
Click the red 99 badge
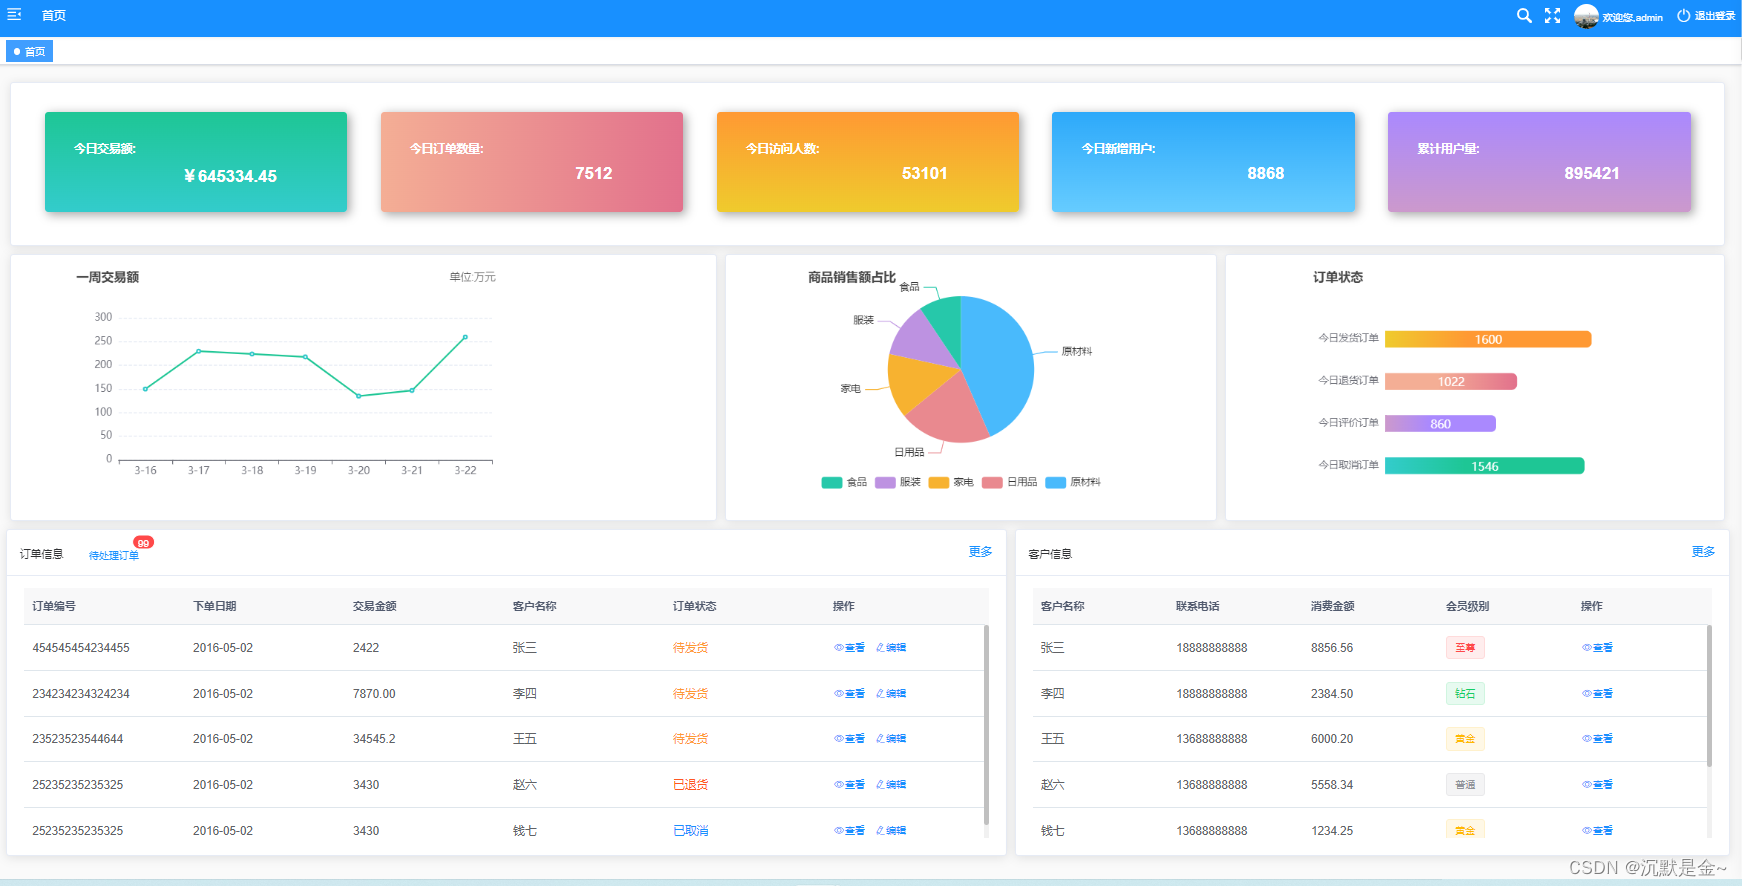click(x=143, y=543)
